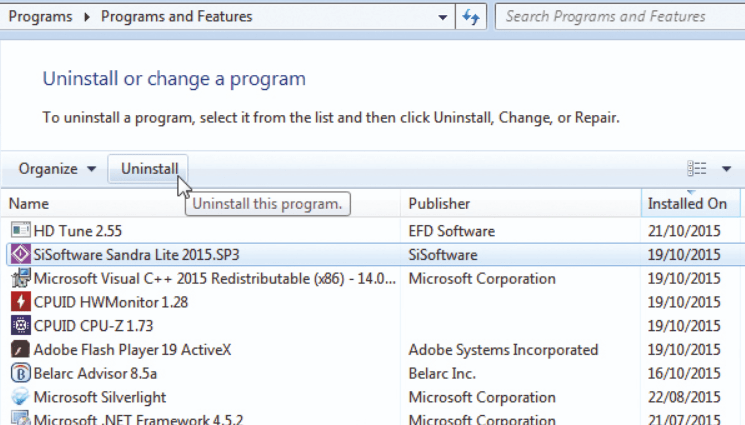This screenshot has width=745, height=425.
Task: Click the Belarc Advisor 8.5a icon
Action: pyautogui.click(x=20, y=373)
